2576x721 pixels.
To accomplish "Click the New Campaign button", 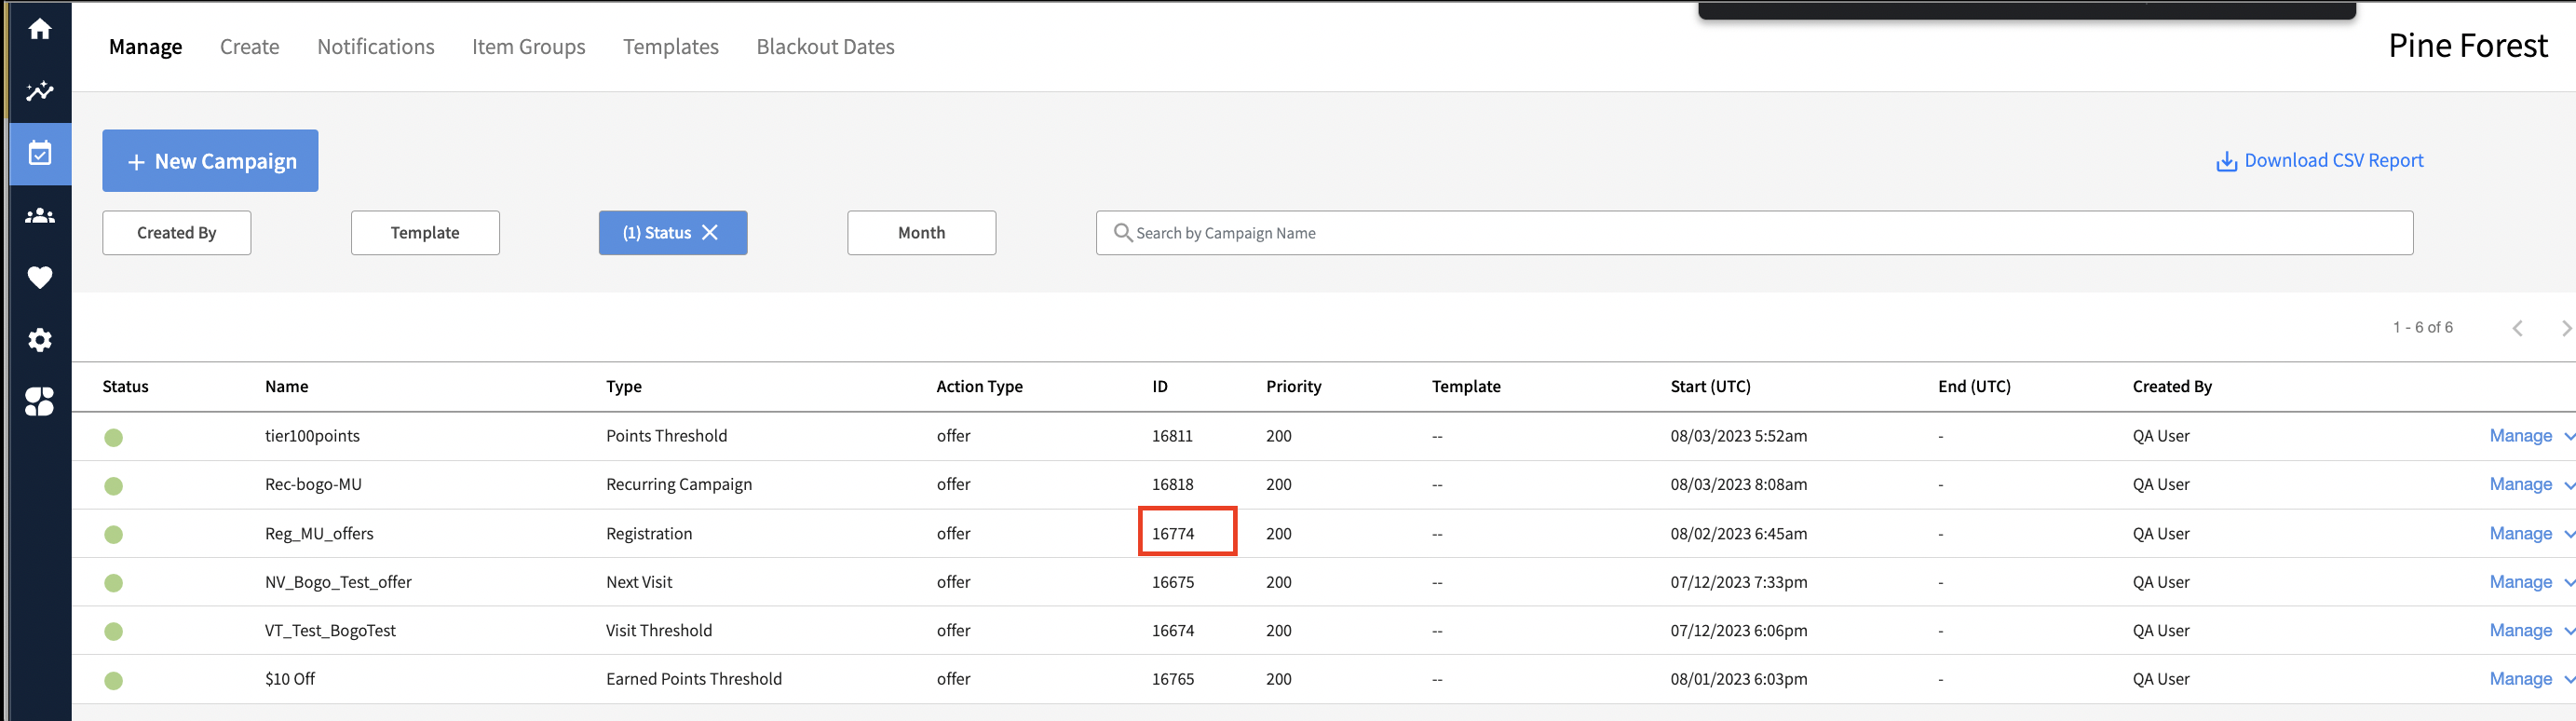I will tap(210, 161).
